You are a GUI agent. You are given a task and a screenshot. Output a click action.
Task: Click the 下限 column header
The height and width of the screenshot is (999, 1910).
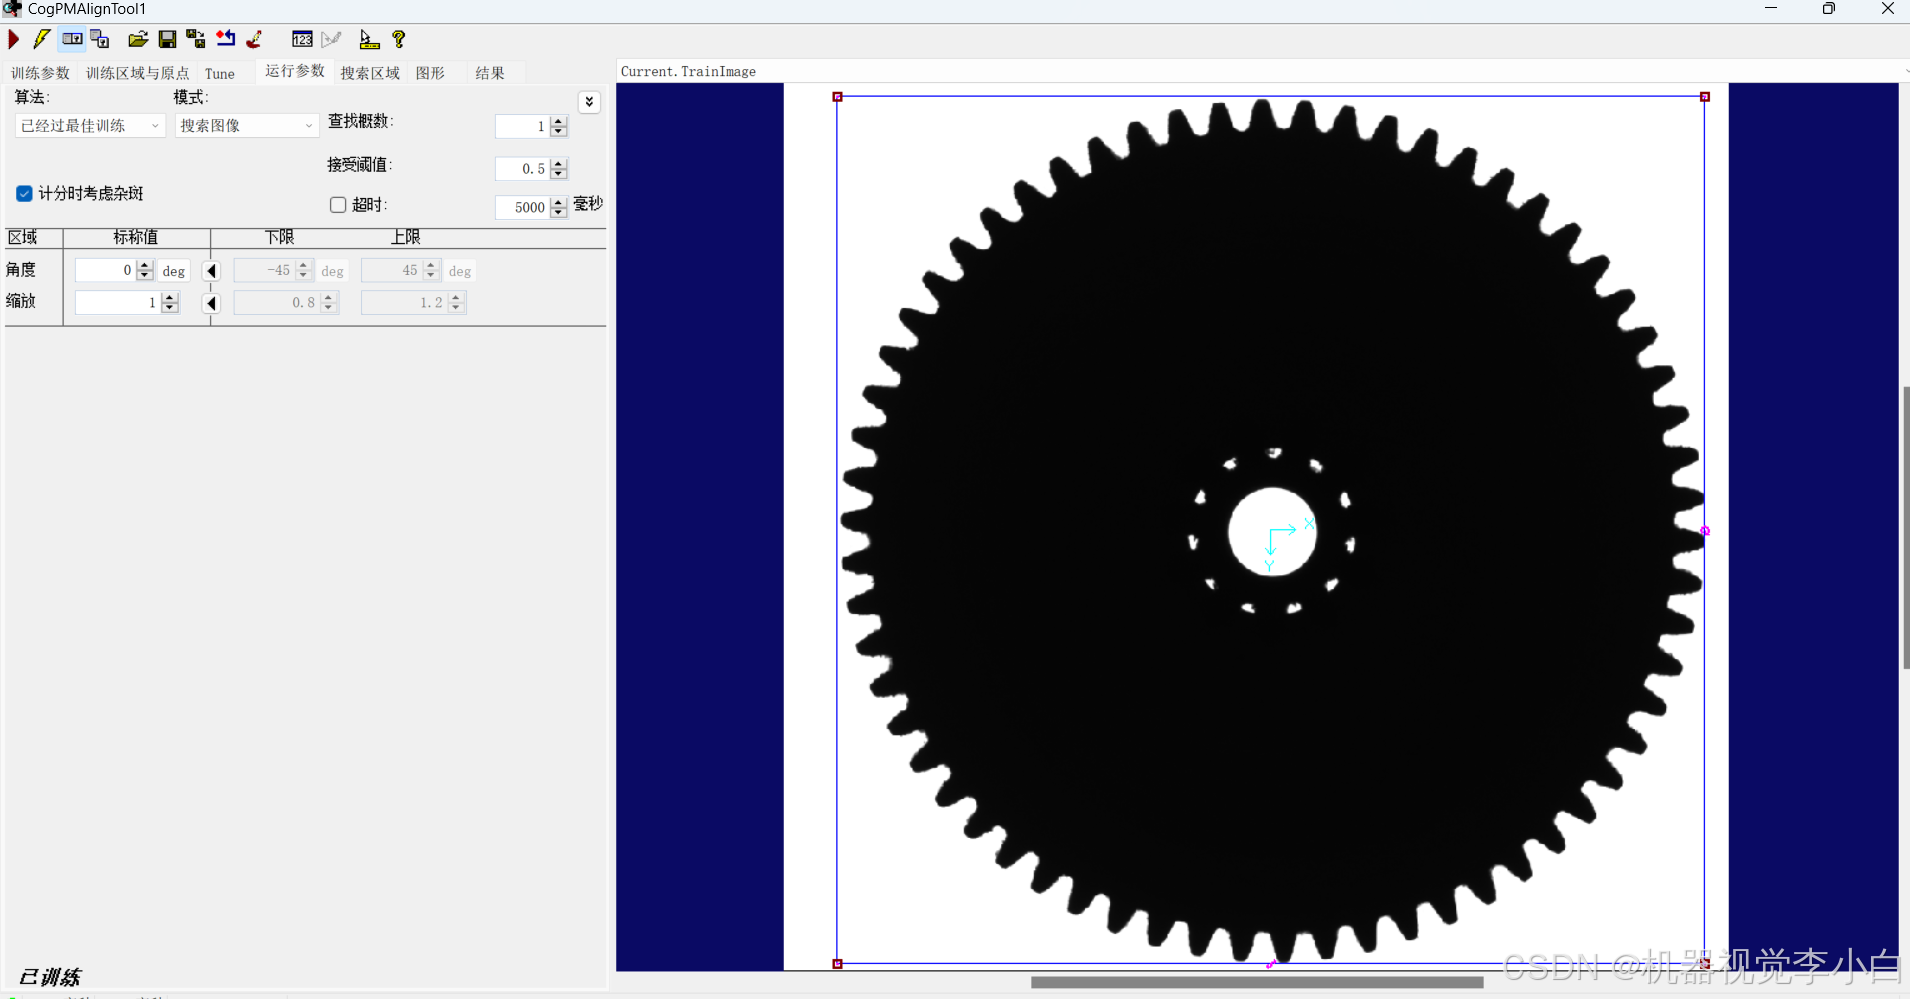point(280,237)
